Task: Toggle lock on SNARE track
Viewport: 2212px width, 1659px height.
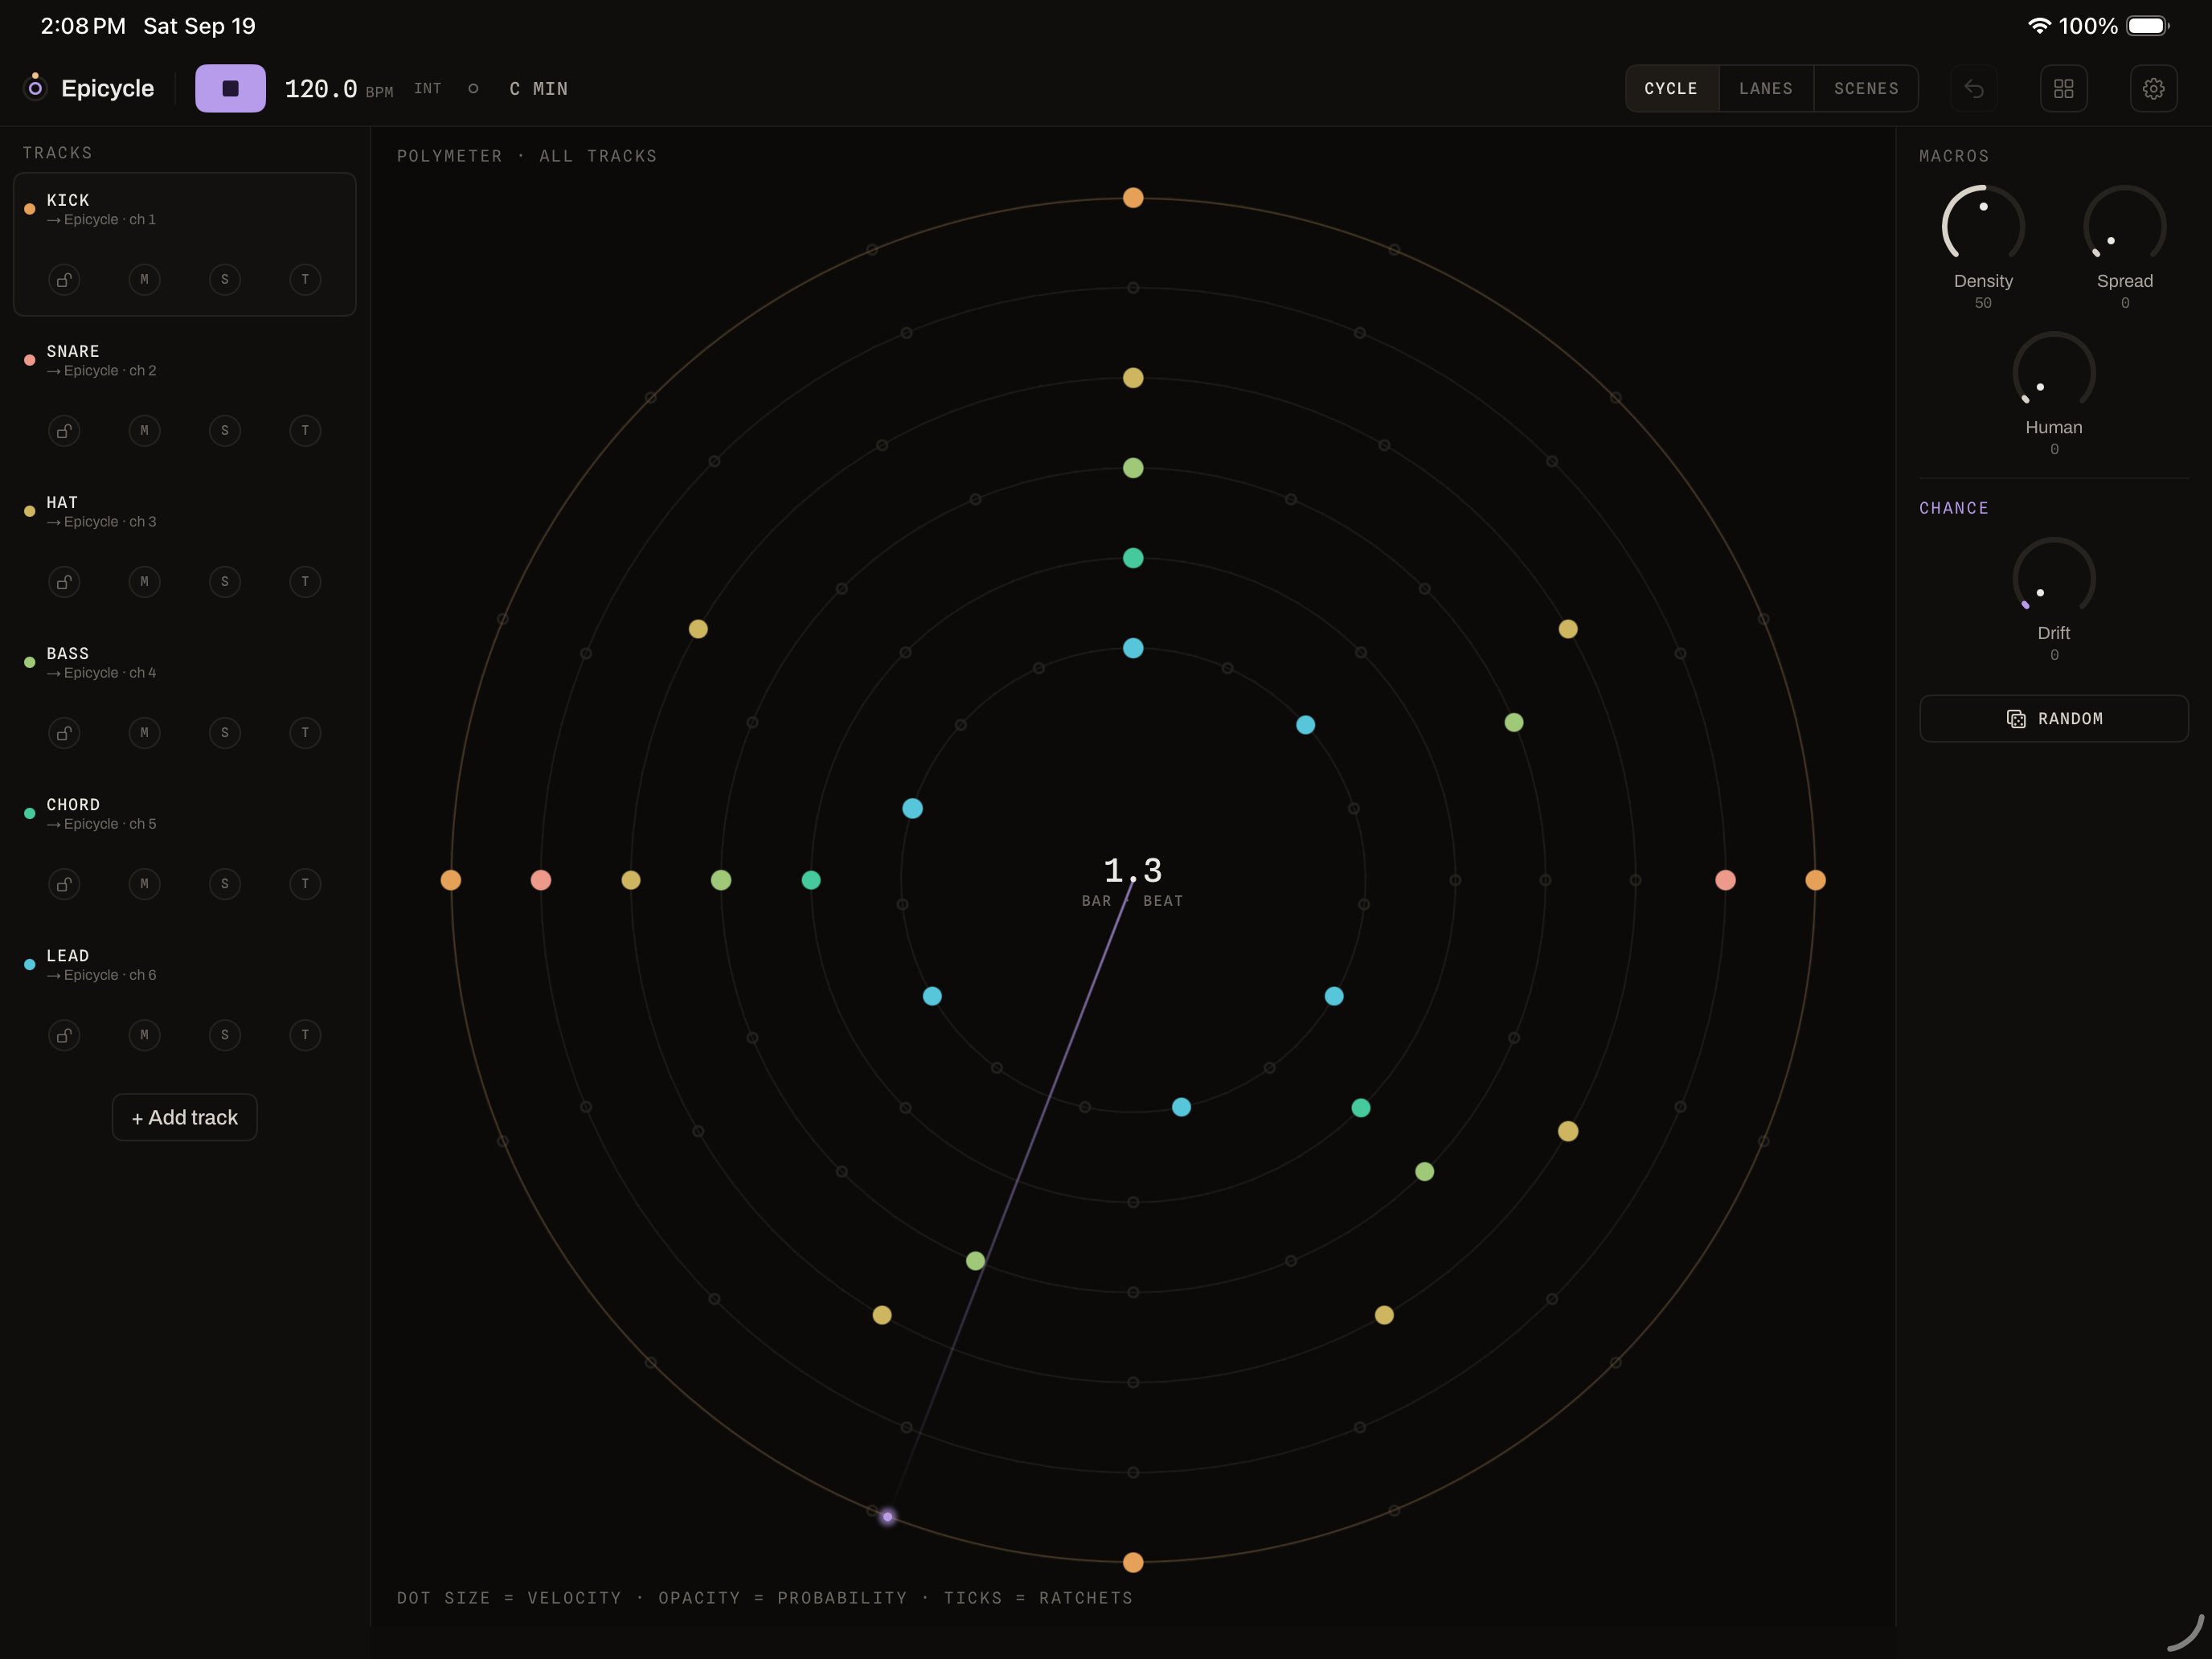Action: click(64, 431)
